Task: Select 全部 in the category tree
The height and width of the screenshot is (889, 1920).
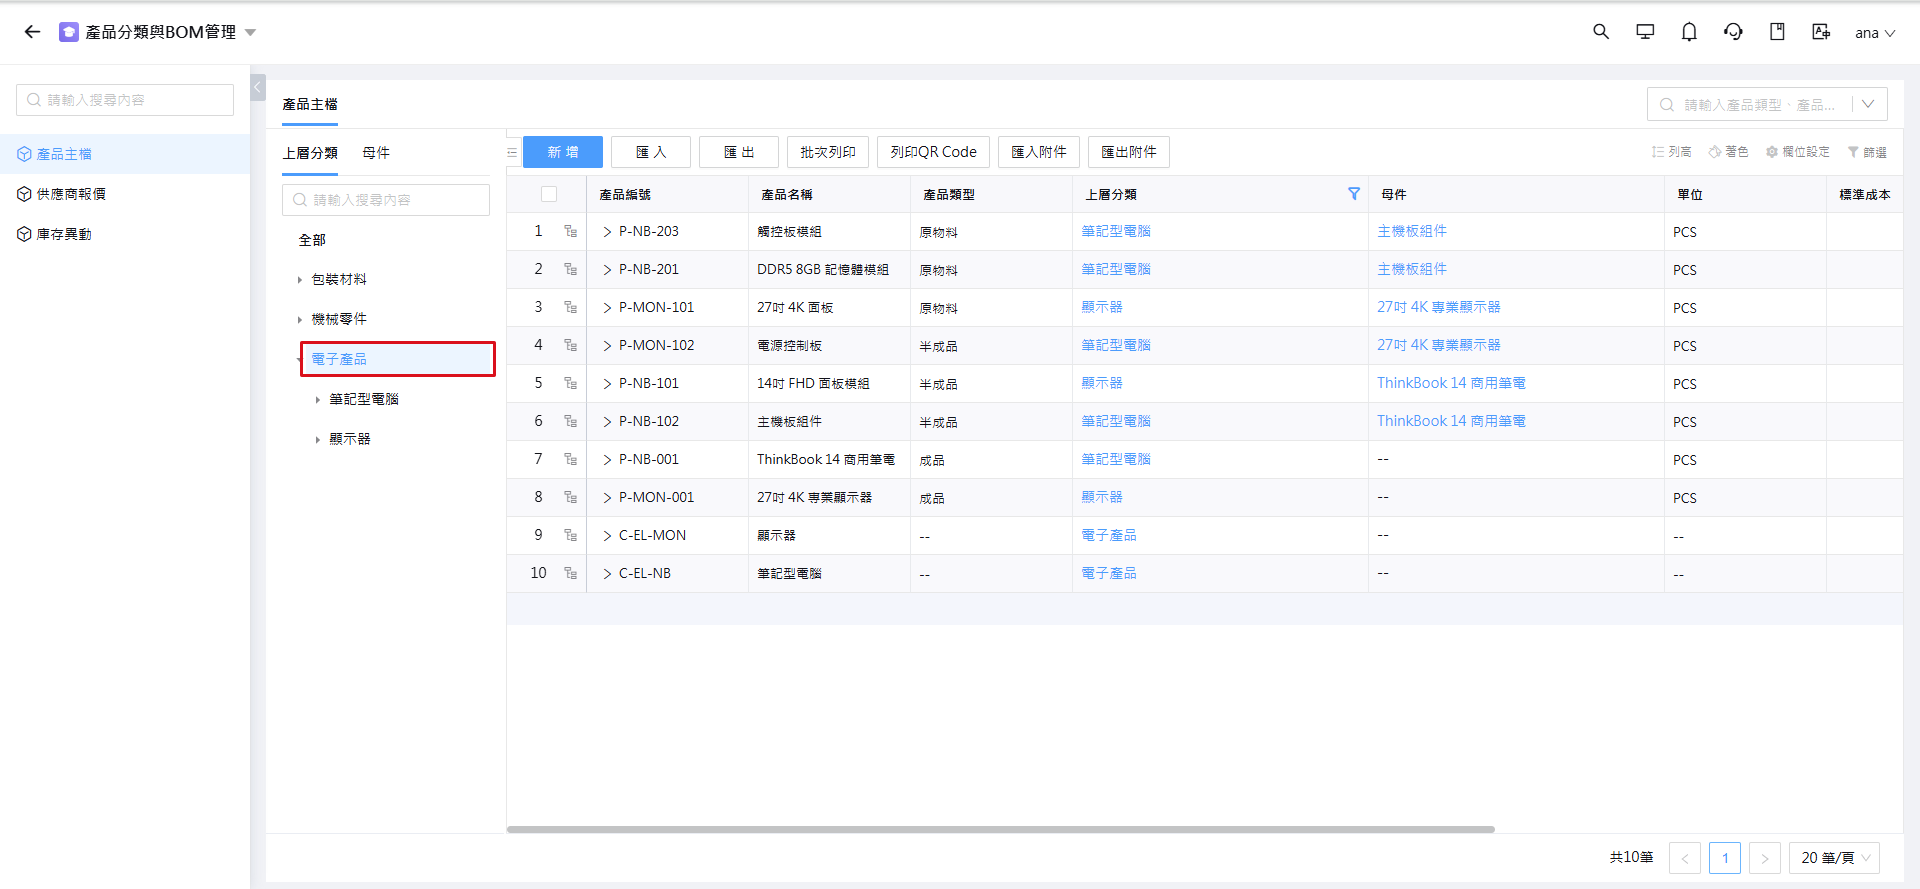Action: [x=312, y=240]
